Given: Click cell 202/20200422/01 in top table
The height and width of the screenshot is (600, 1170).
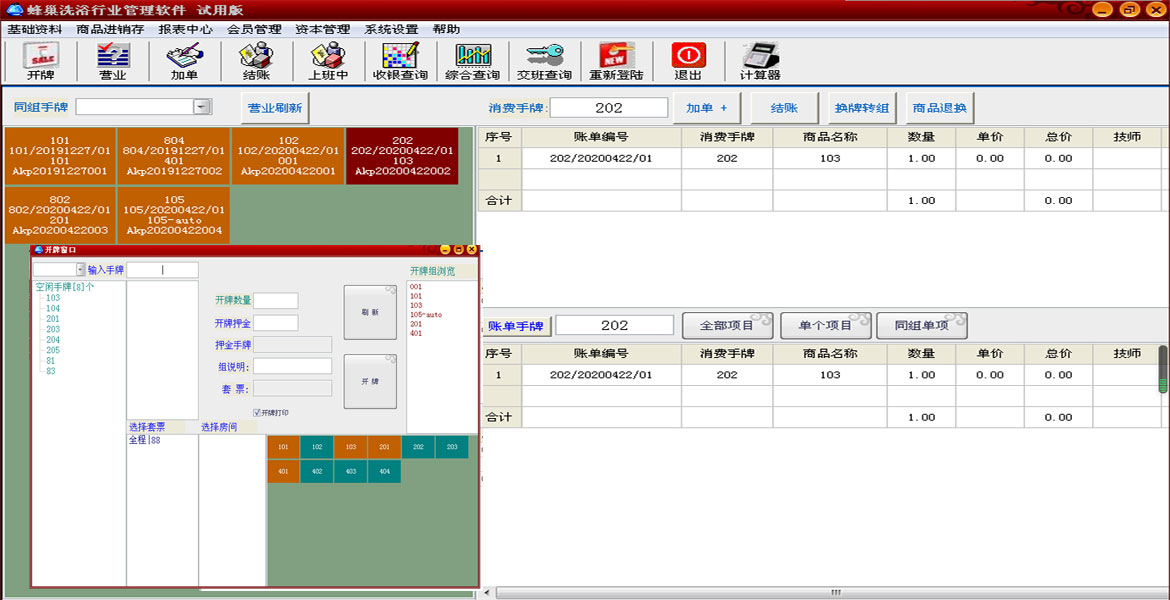Looking at the screenshot, I should [x=601, y=158].
